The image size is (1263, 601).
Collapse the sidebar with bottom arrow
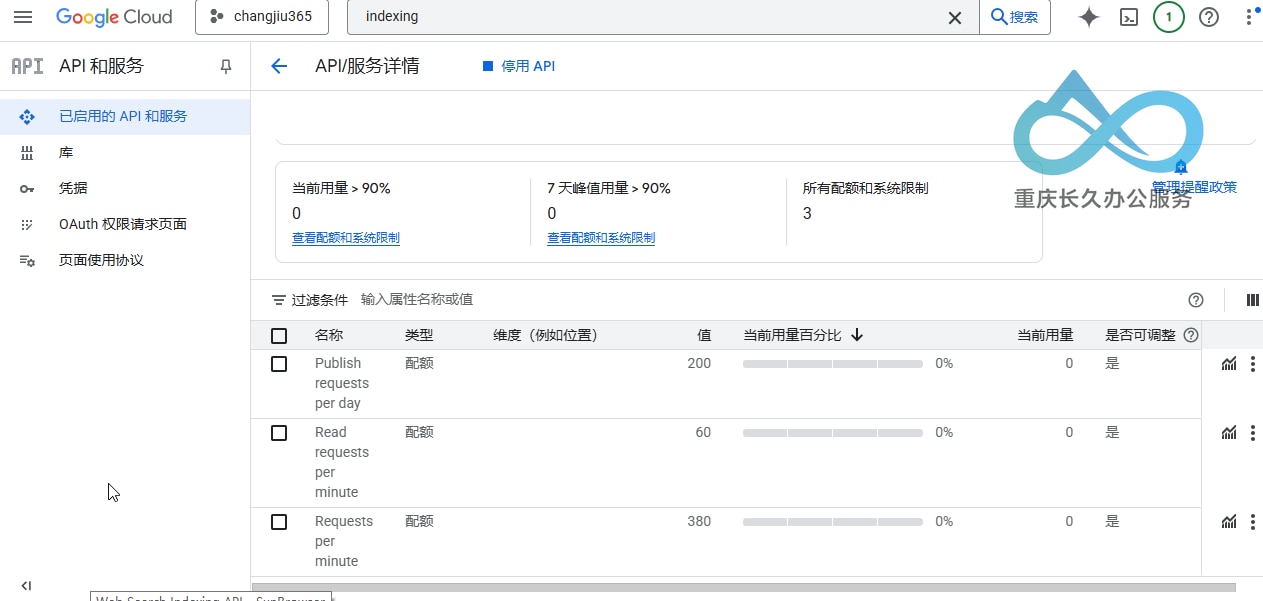pos(26,586)
